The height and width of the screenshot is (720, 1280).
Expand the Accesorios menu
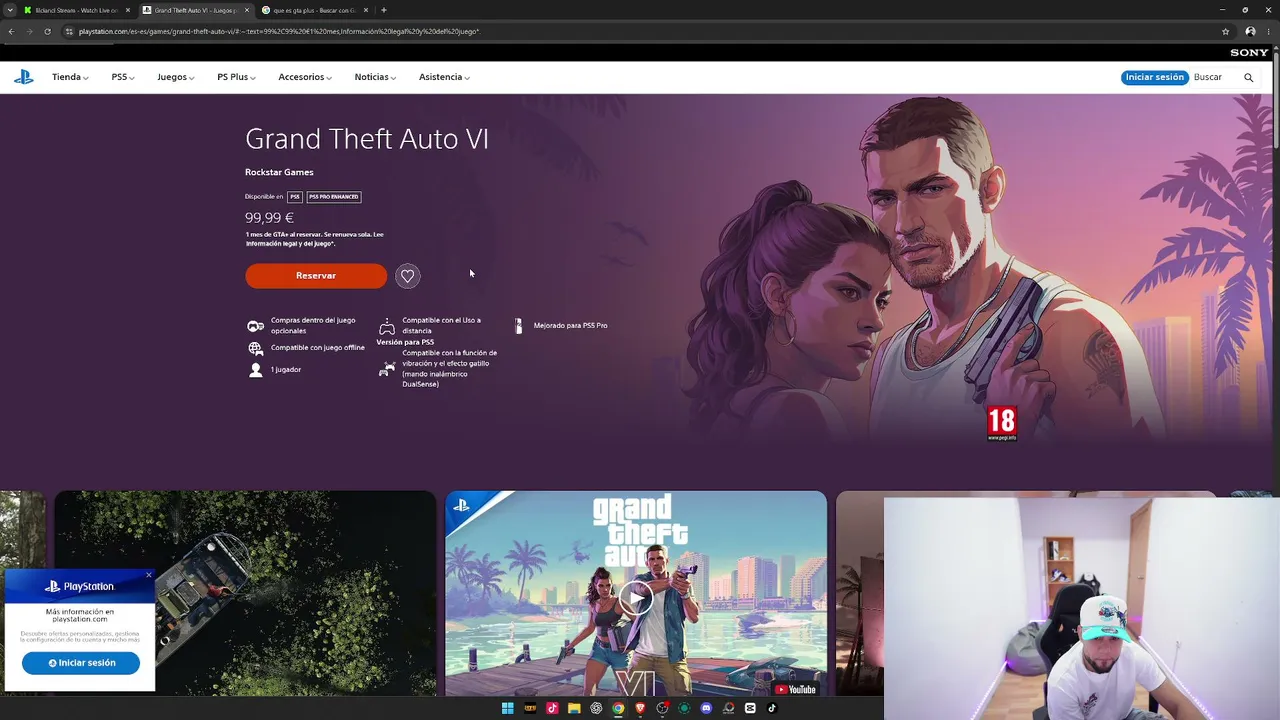pyautogui.click(x=305, y=77)
